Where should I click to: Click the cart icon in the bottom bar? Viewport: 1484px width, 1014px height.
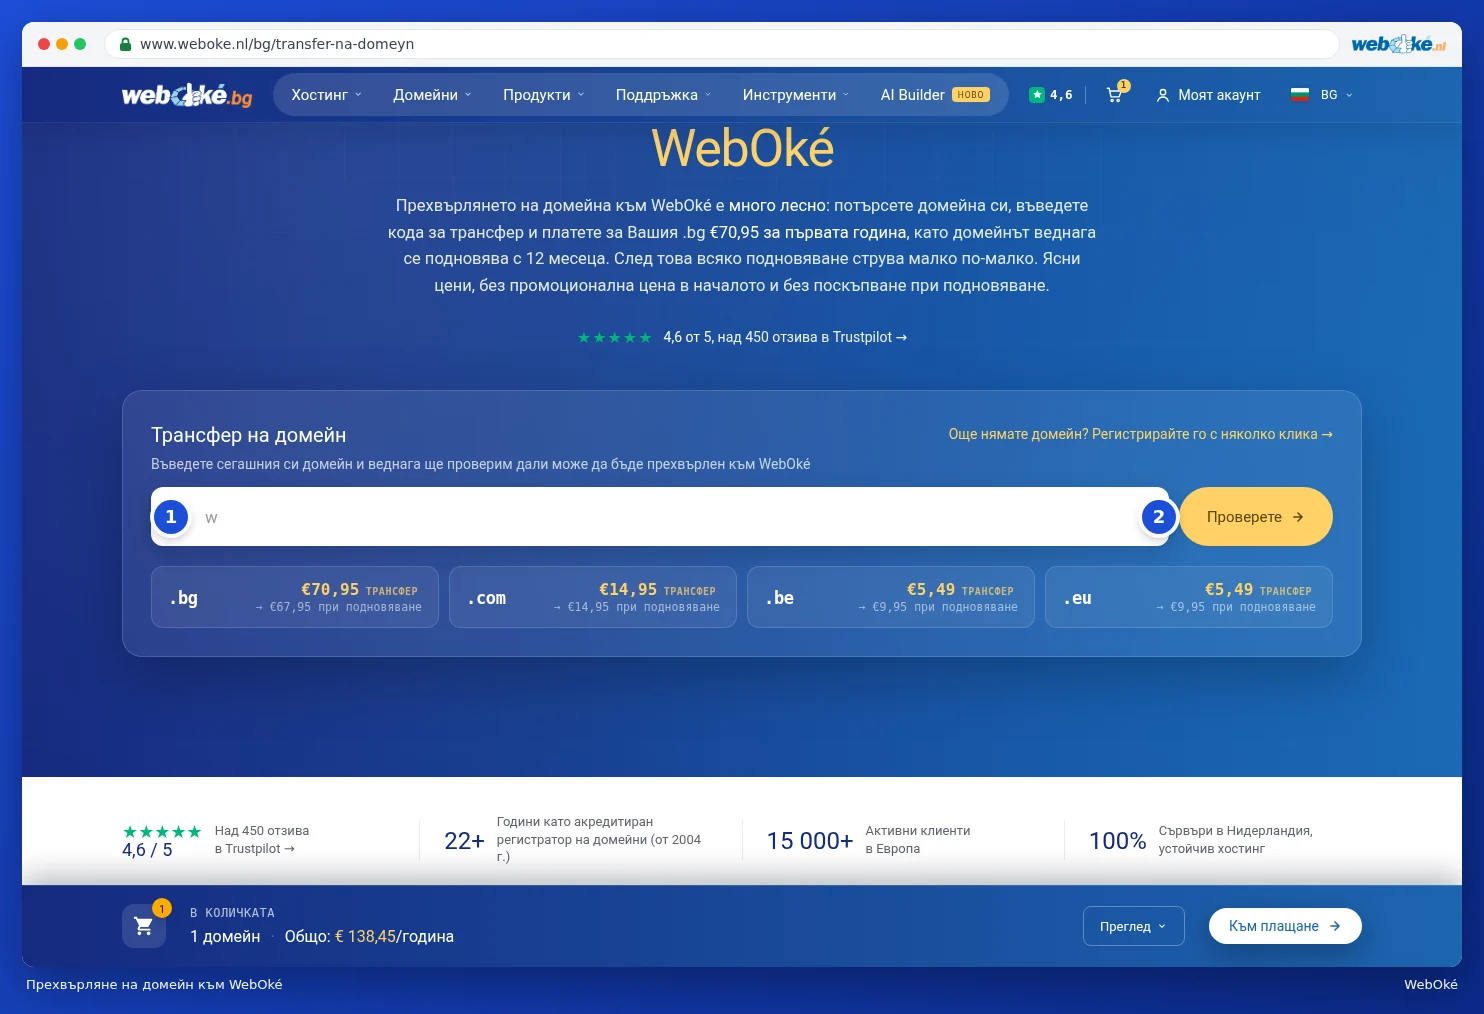pyautogui.click(x=144, y=926)
